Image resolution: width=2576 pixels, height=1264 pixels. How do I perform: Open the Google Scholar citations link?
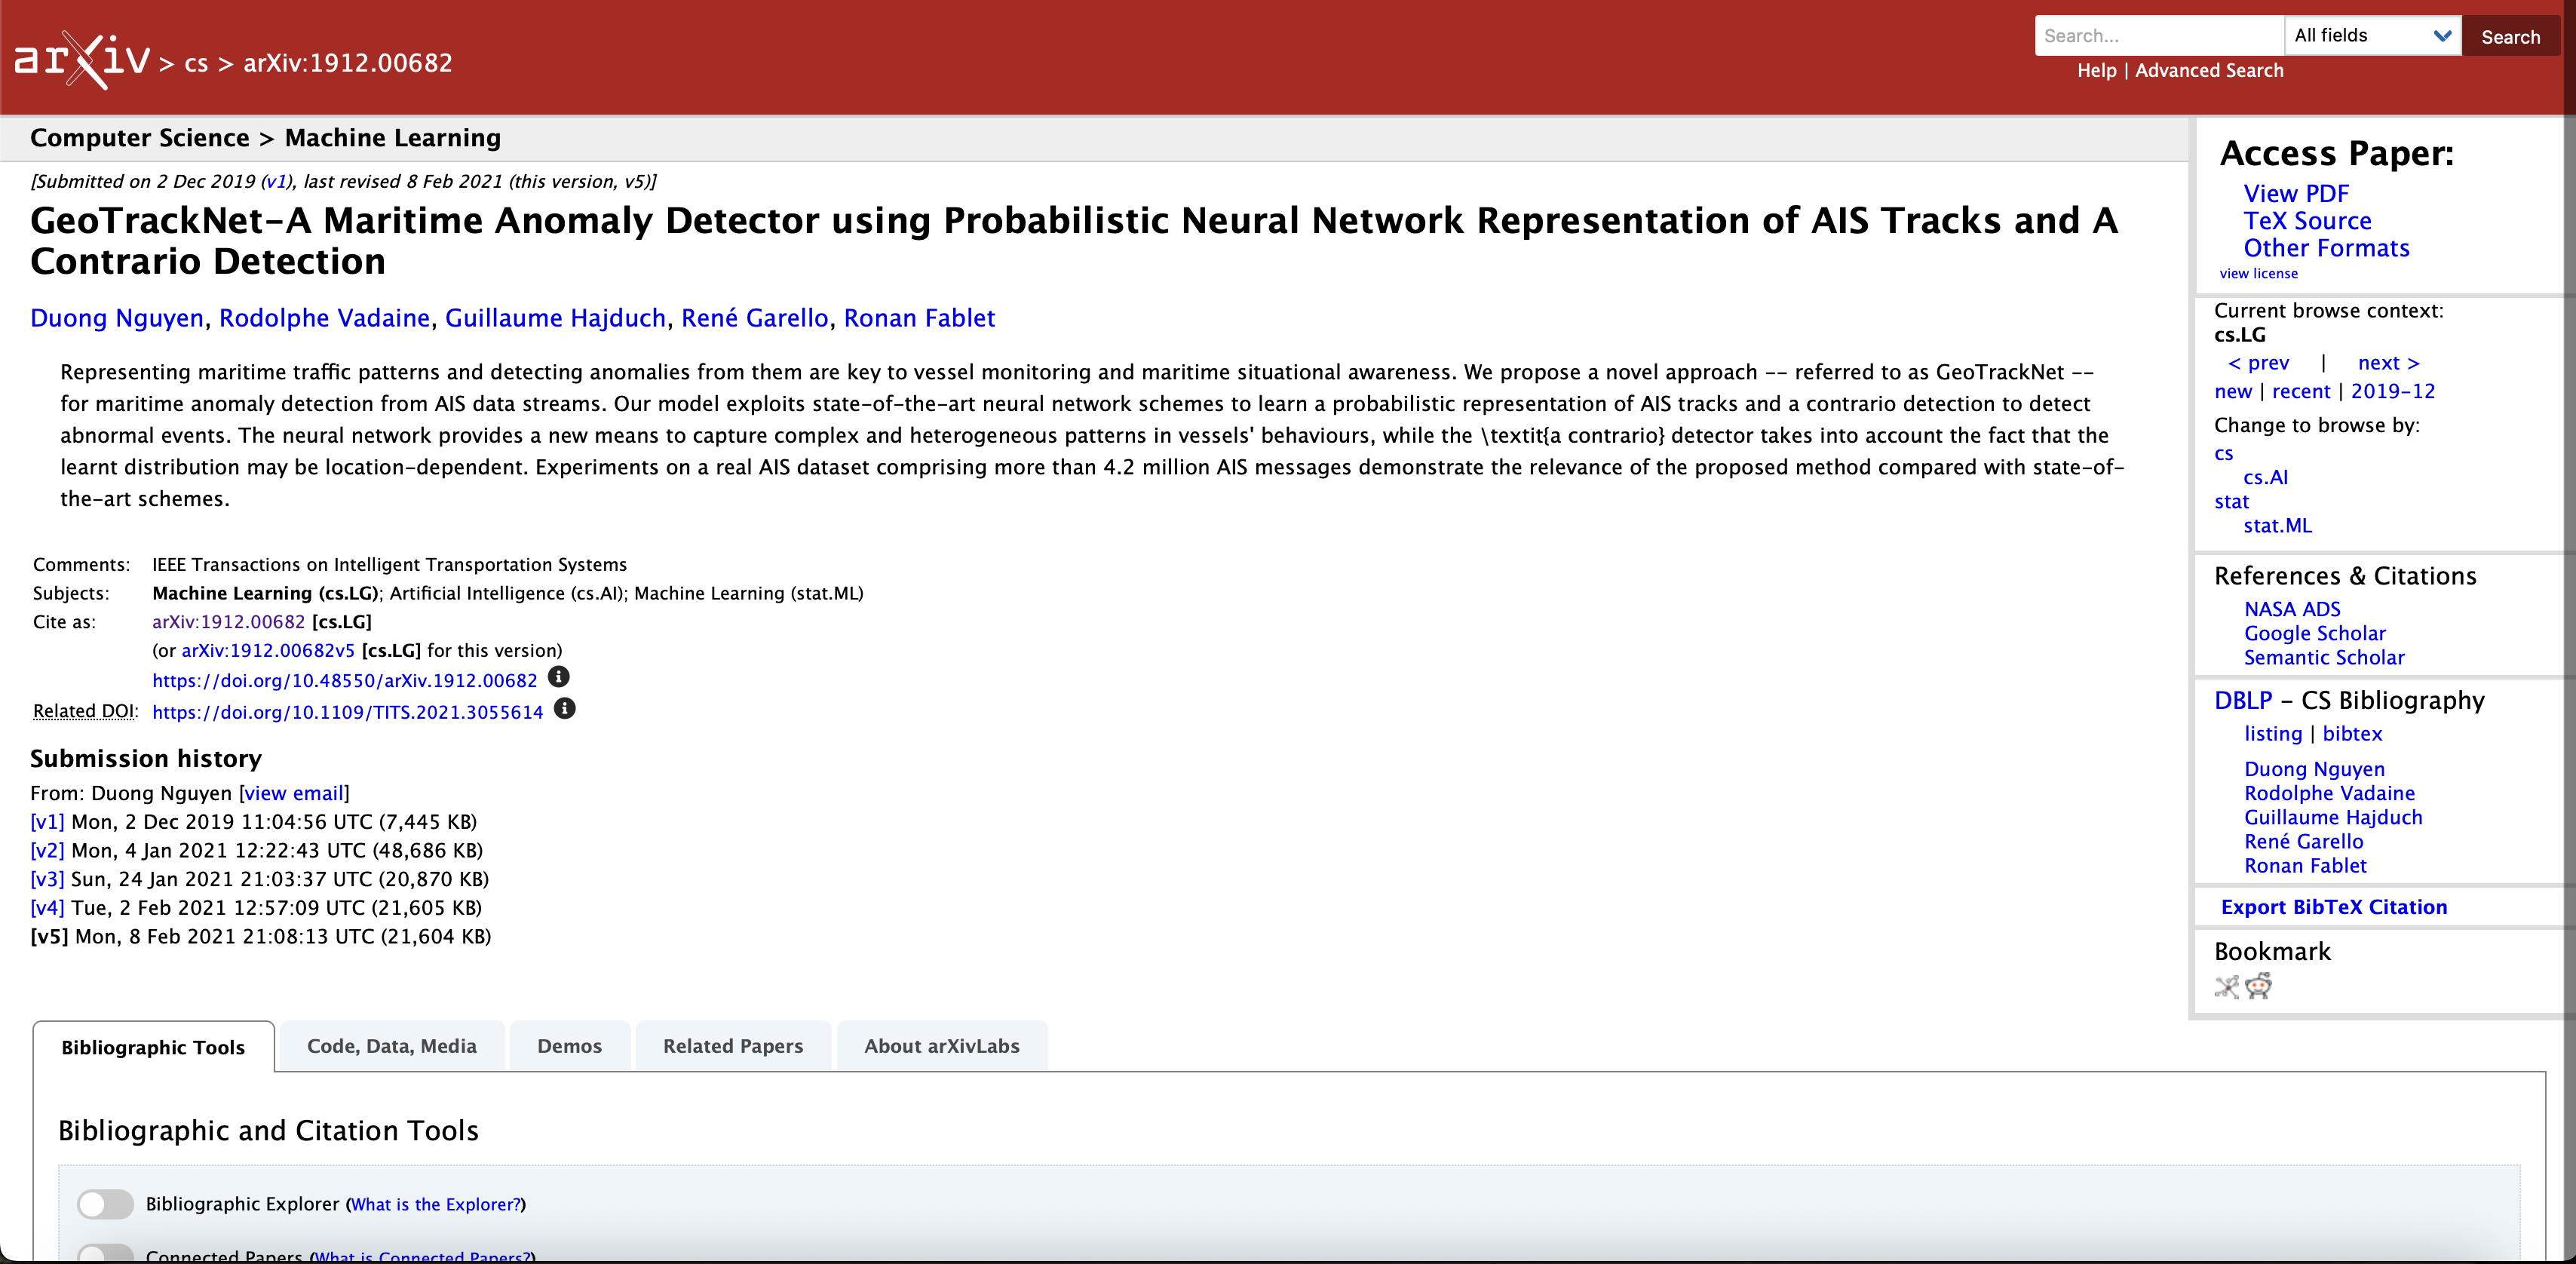[2314, 633]
